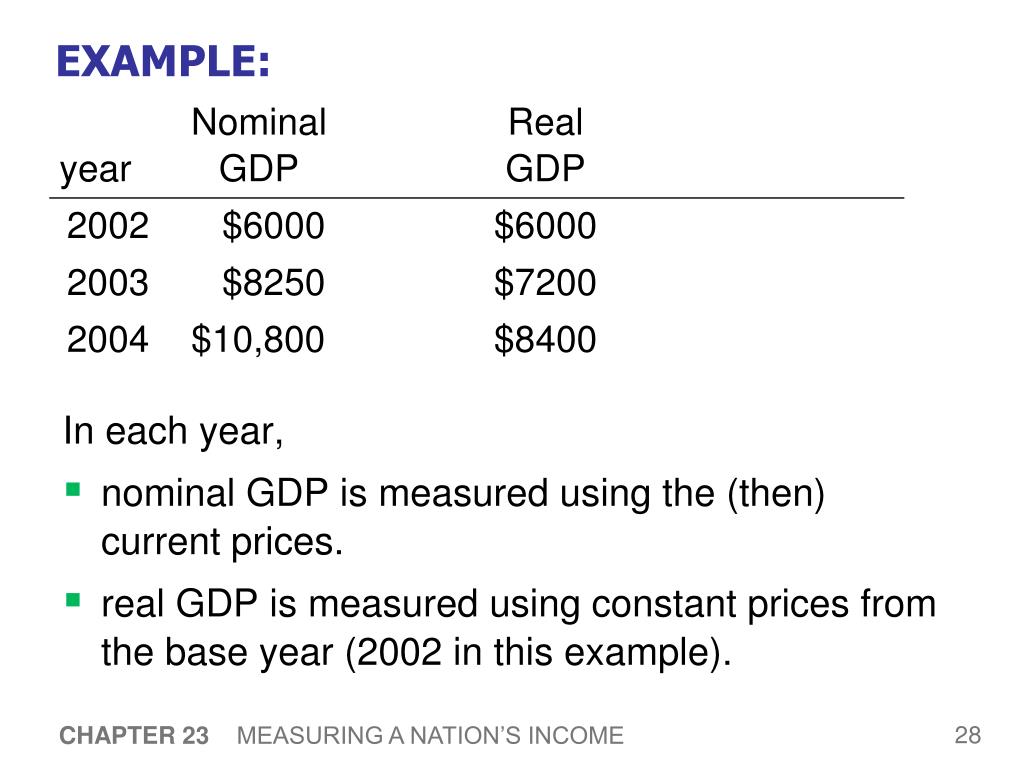Click slide number 28 in the footer
The image size is (1024, 768).
click(x=968, y=736)
